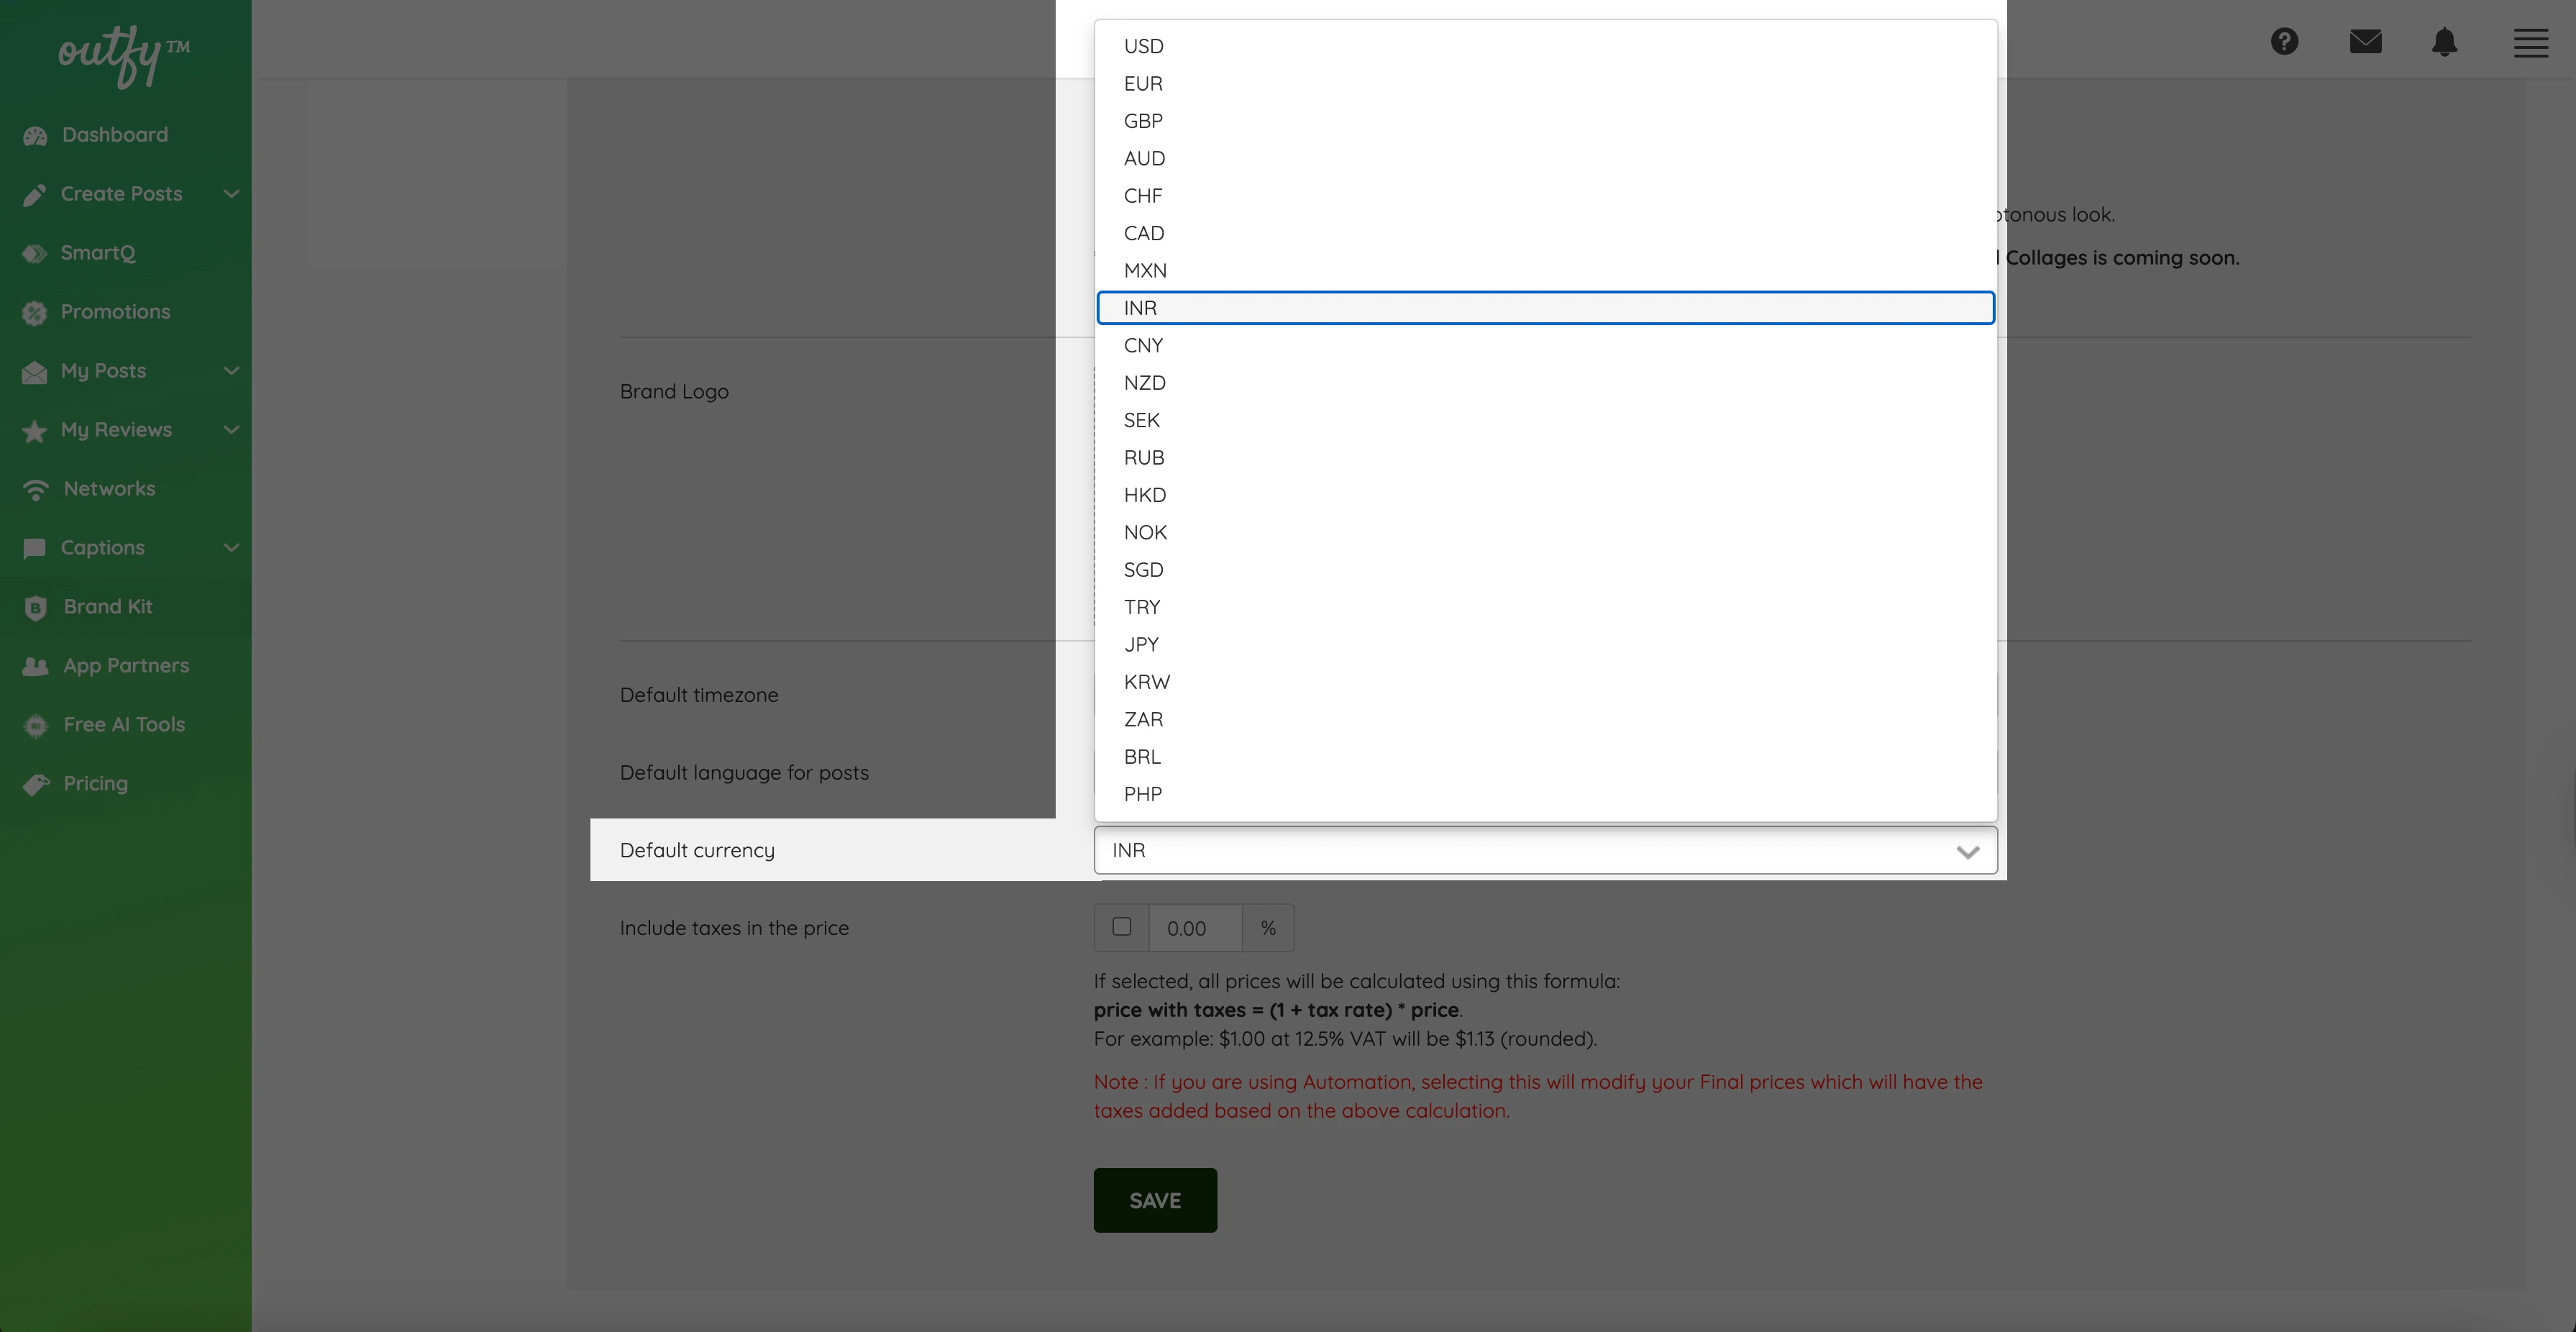Expand the Captions submenu chevron
This screenshot has height=1332, width=2576.
click(232, 548)
